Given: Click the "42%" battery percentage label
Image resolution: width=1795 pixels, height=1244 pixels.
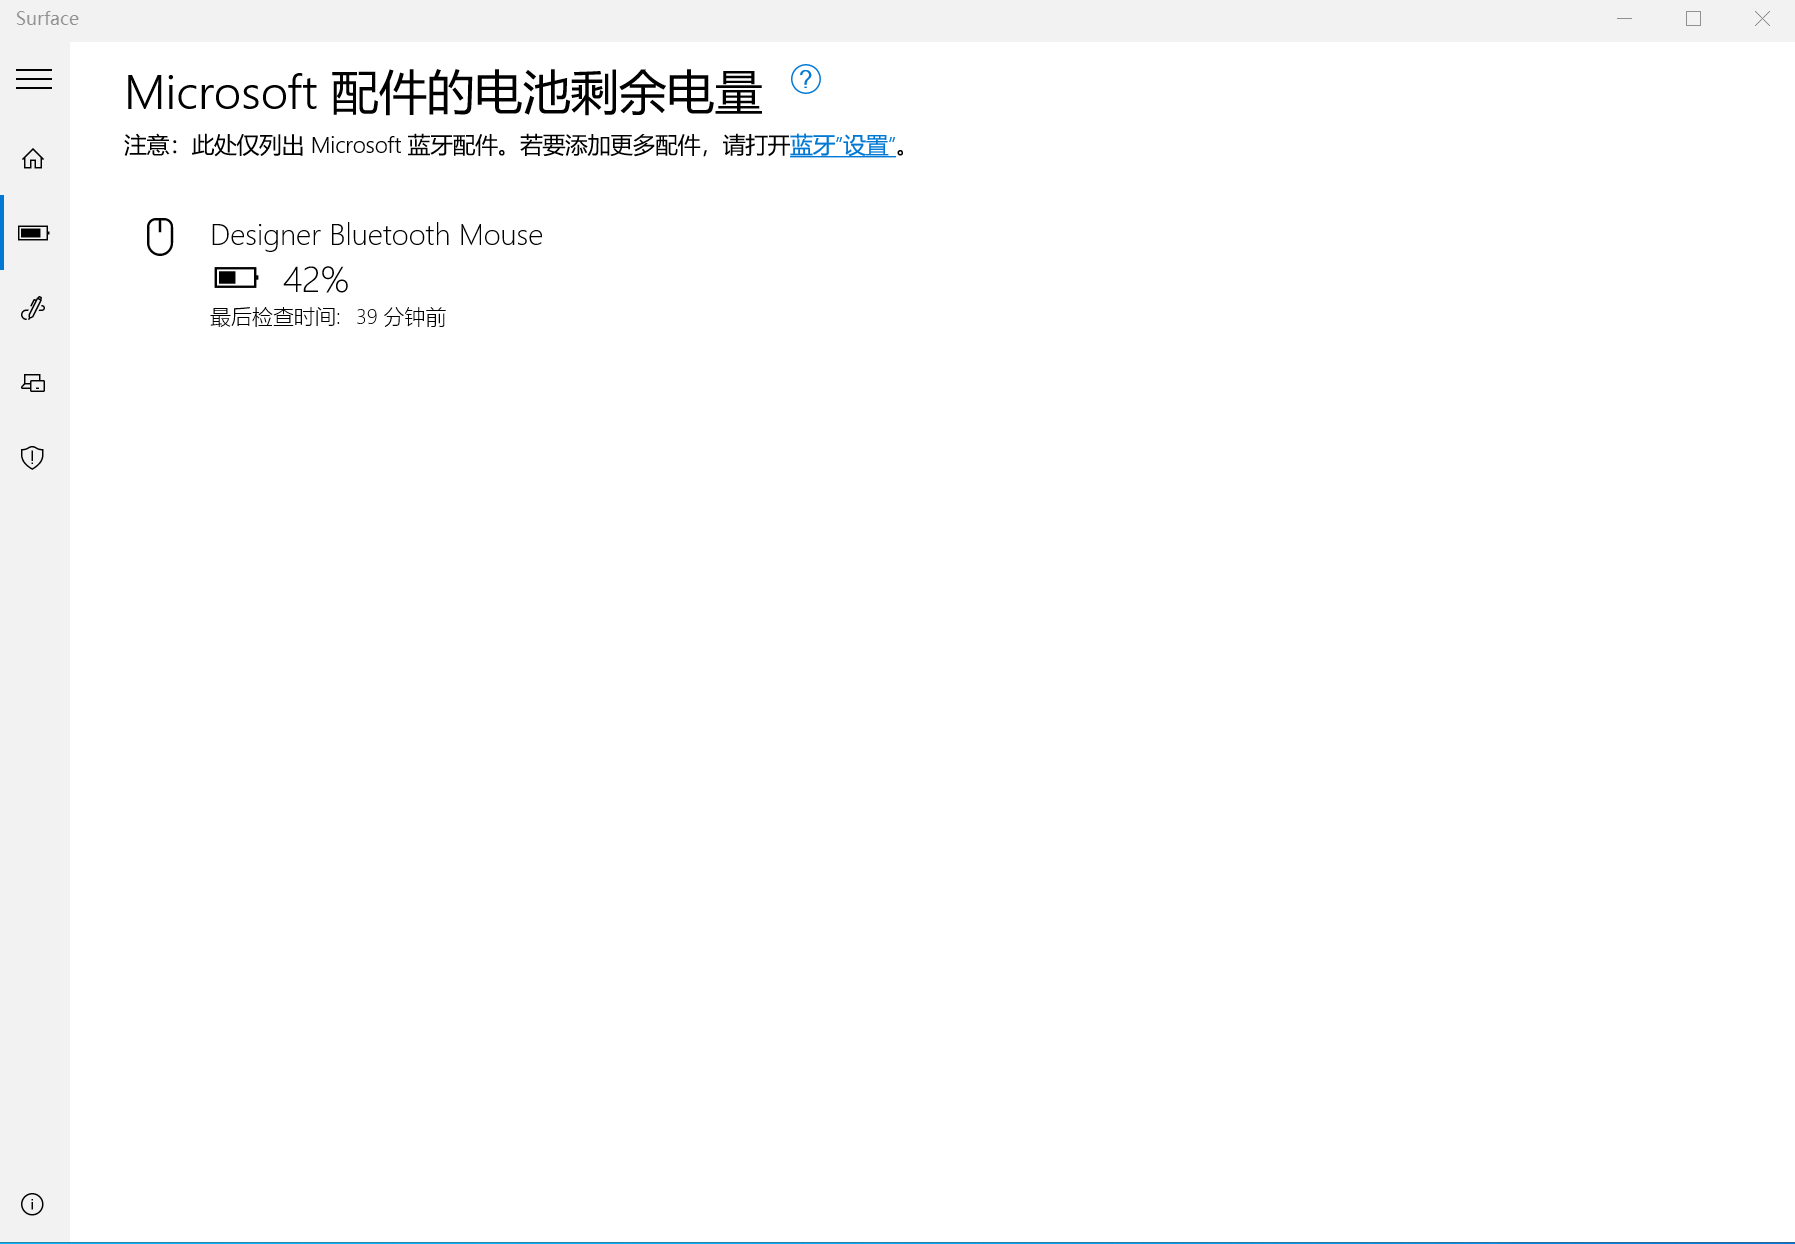Looking at the screenshot, I should pyautogui.click(x=314, y=279).
